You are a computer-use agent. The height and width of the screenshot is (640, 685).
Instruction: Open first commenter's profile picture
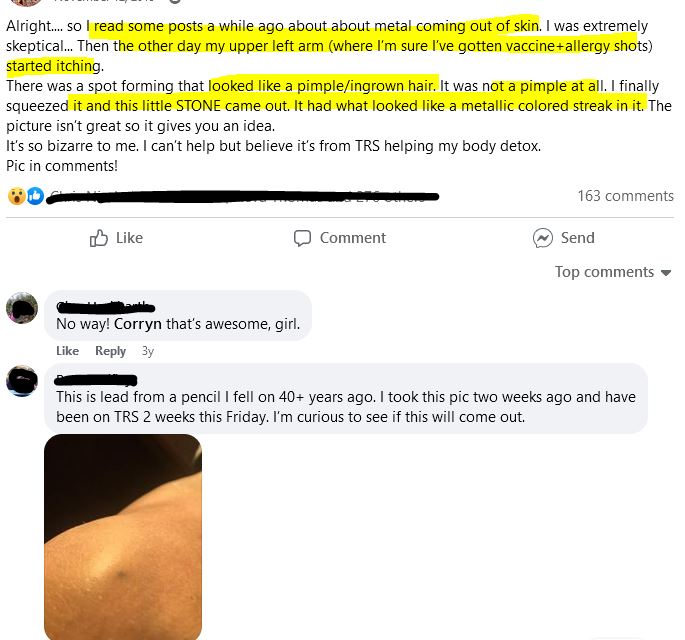click(22, 308)
